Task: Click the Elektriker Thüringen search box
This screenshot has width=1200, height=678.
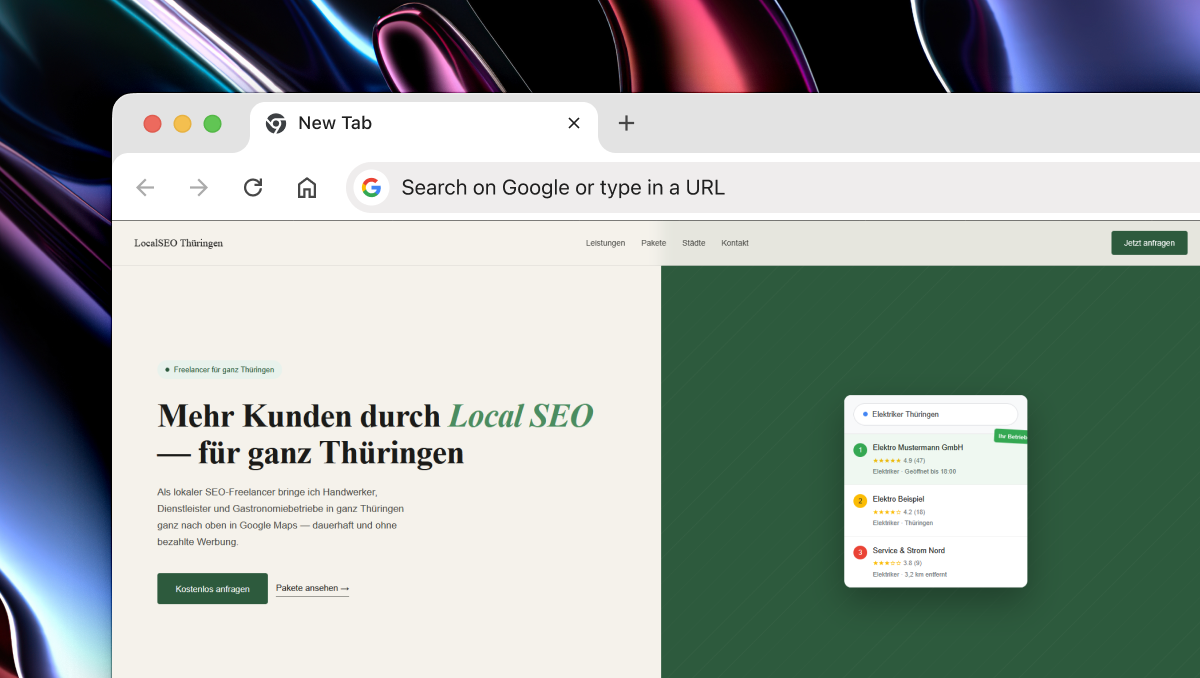Action: (935, 414)
